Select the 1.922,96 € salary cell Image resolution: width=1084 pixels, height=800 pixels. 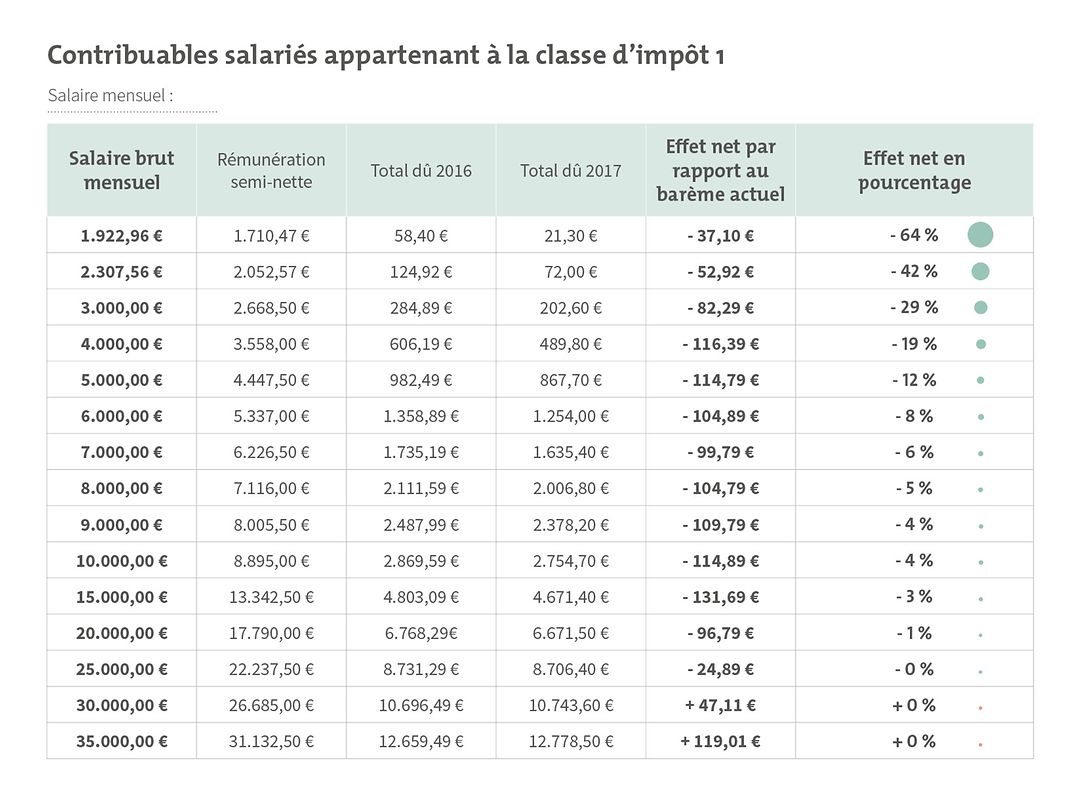(x=121, y=236)
